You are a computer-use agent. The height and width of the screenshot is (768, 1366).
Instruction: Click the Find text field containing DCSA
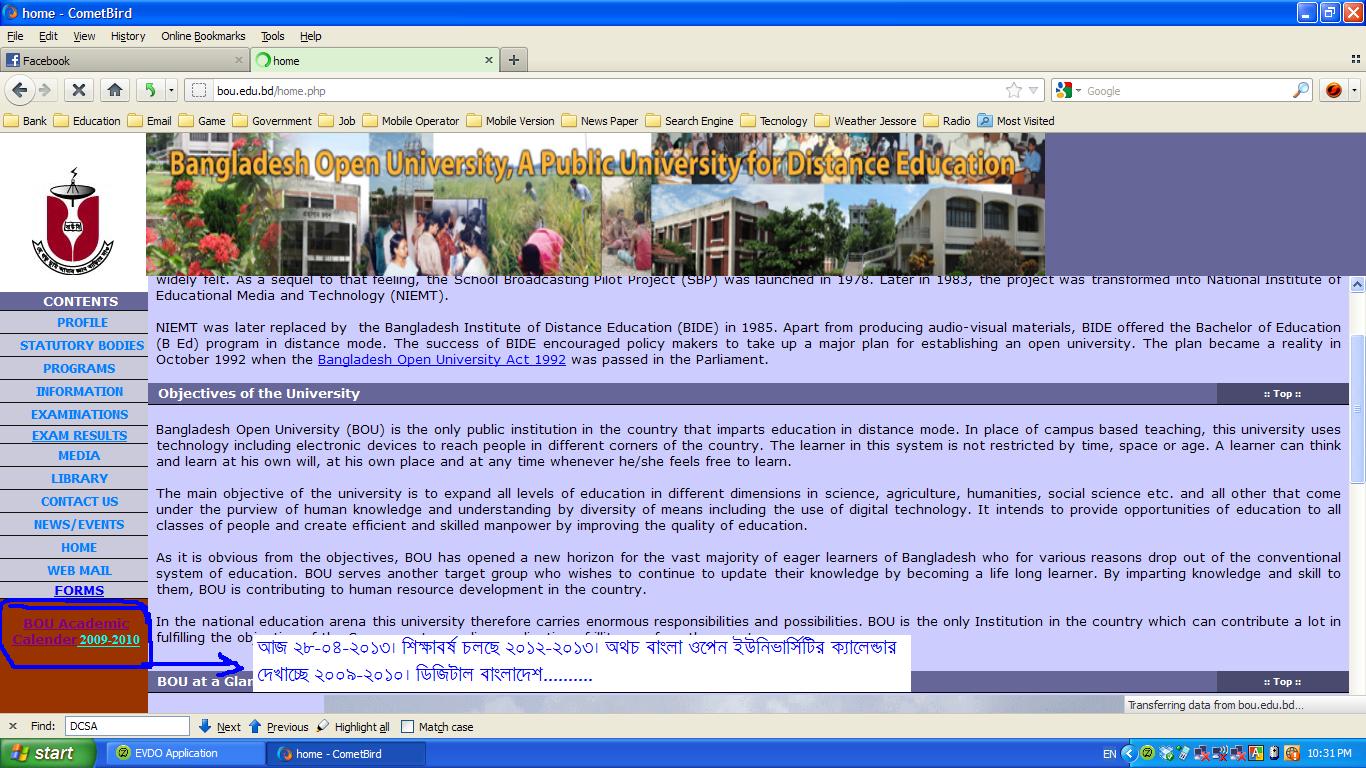click(x=127, y=727)
